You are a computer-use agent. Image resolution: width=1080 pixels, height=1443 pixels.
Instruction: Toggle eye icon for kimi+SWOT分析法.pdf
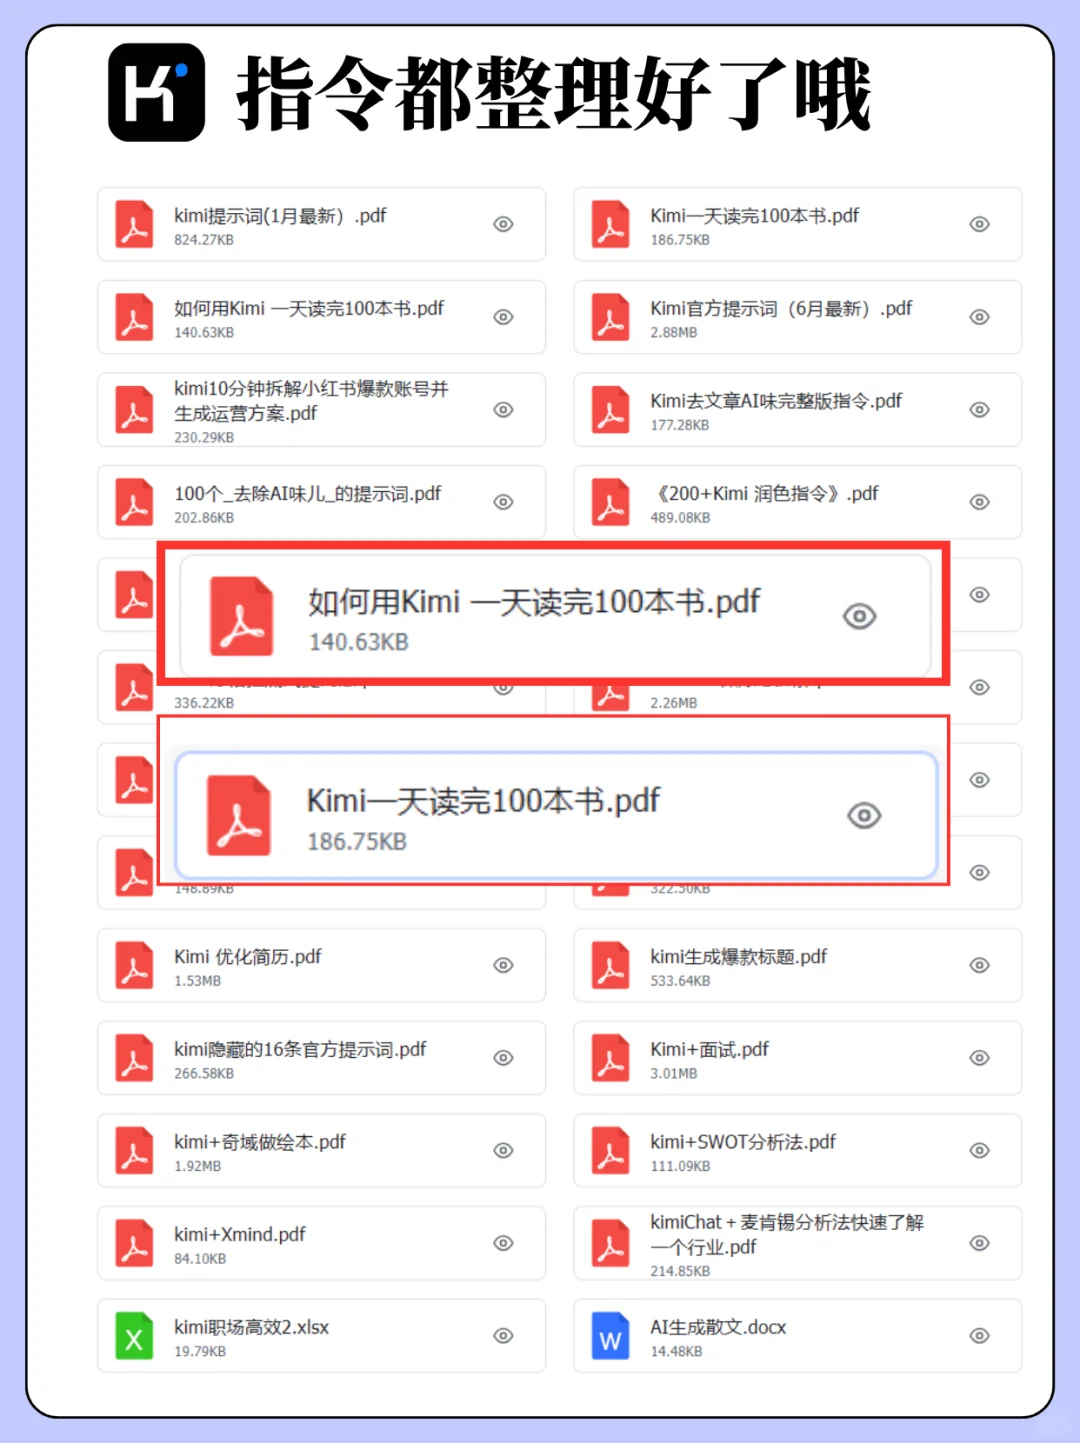pyautogui.click(x=980, y=1150)
